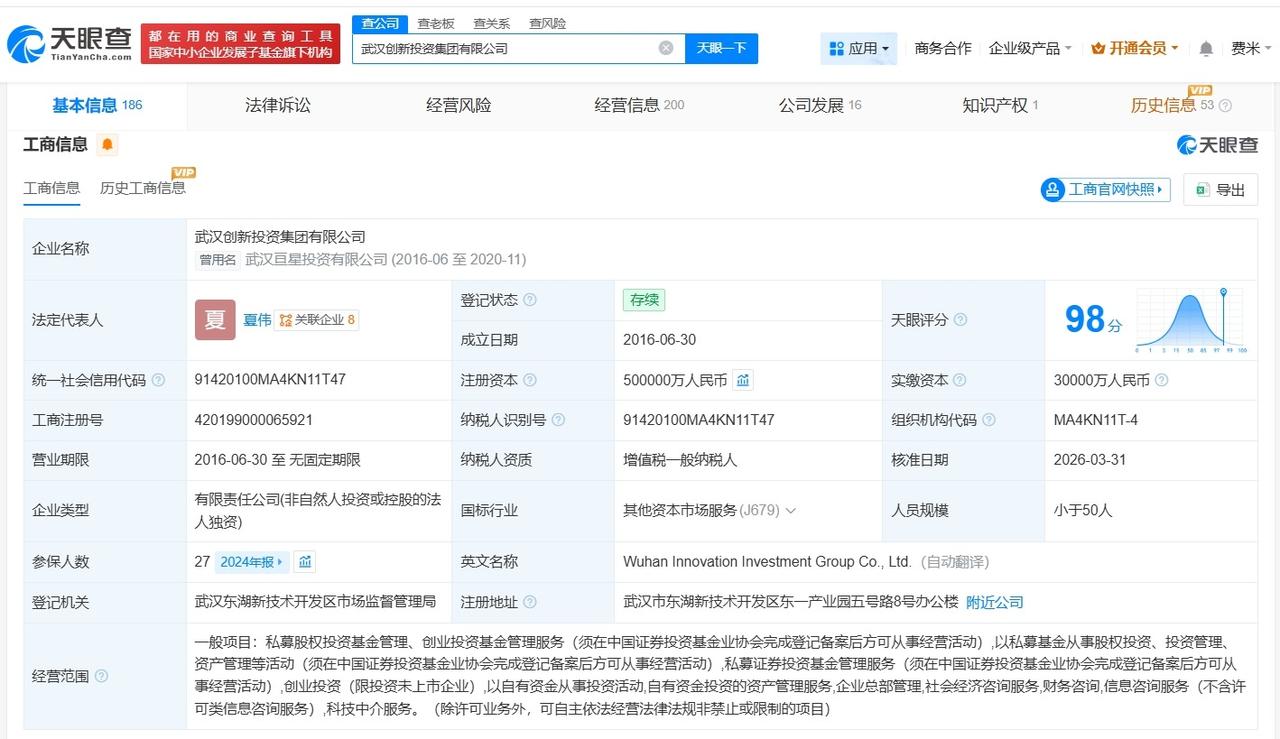Click former name 武汉巨星投资有限公司
1280x739 pixels.
pyautogui.click(x=316, y=260)
